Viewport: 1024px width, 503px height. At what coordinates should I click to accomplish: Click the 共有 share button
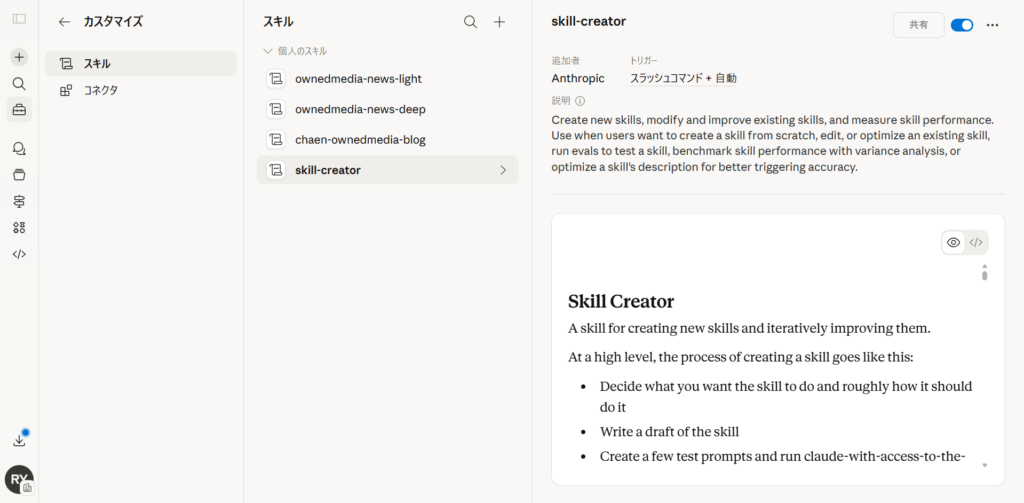tap(918, 25)
